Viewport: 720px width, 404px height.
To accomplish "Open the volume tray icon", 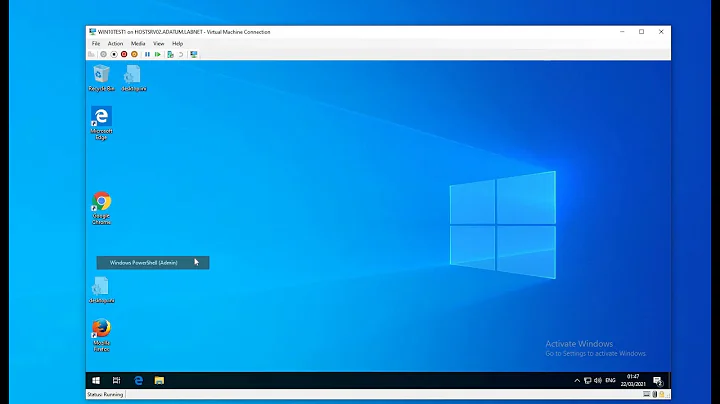I will 598,380.
